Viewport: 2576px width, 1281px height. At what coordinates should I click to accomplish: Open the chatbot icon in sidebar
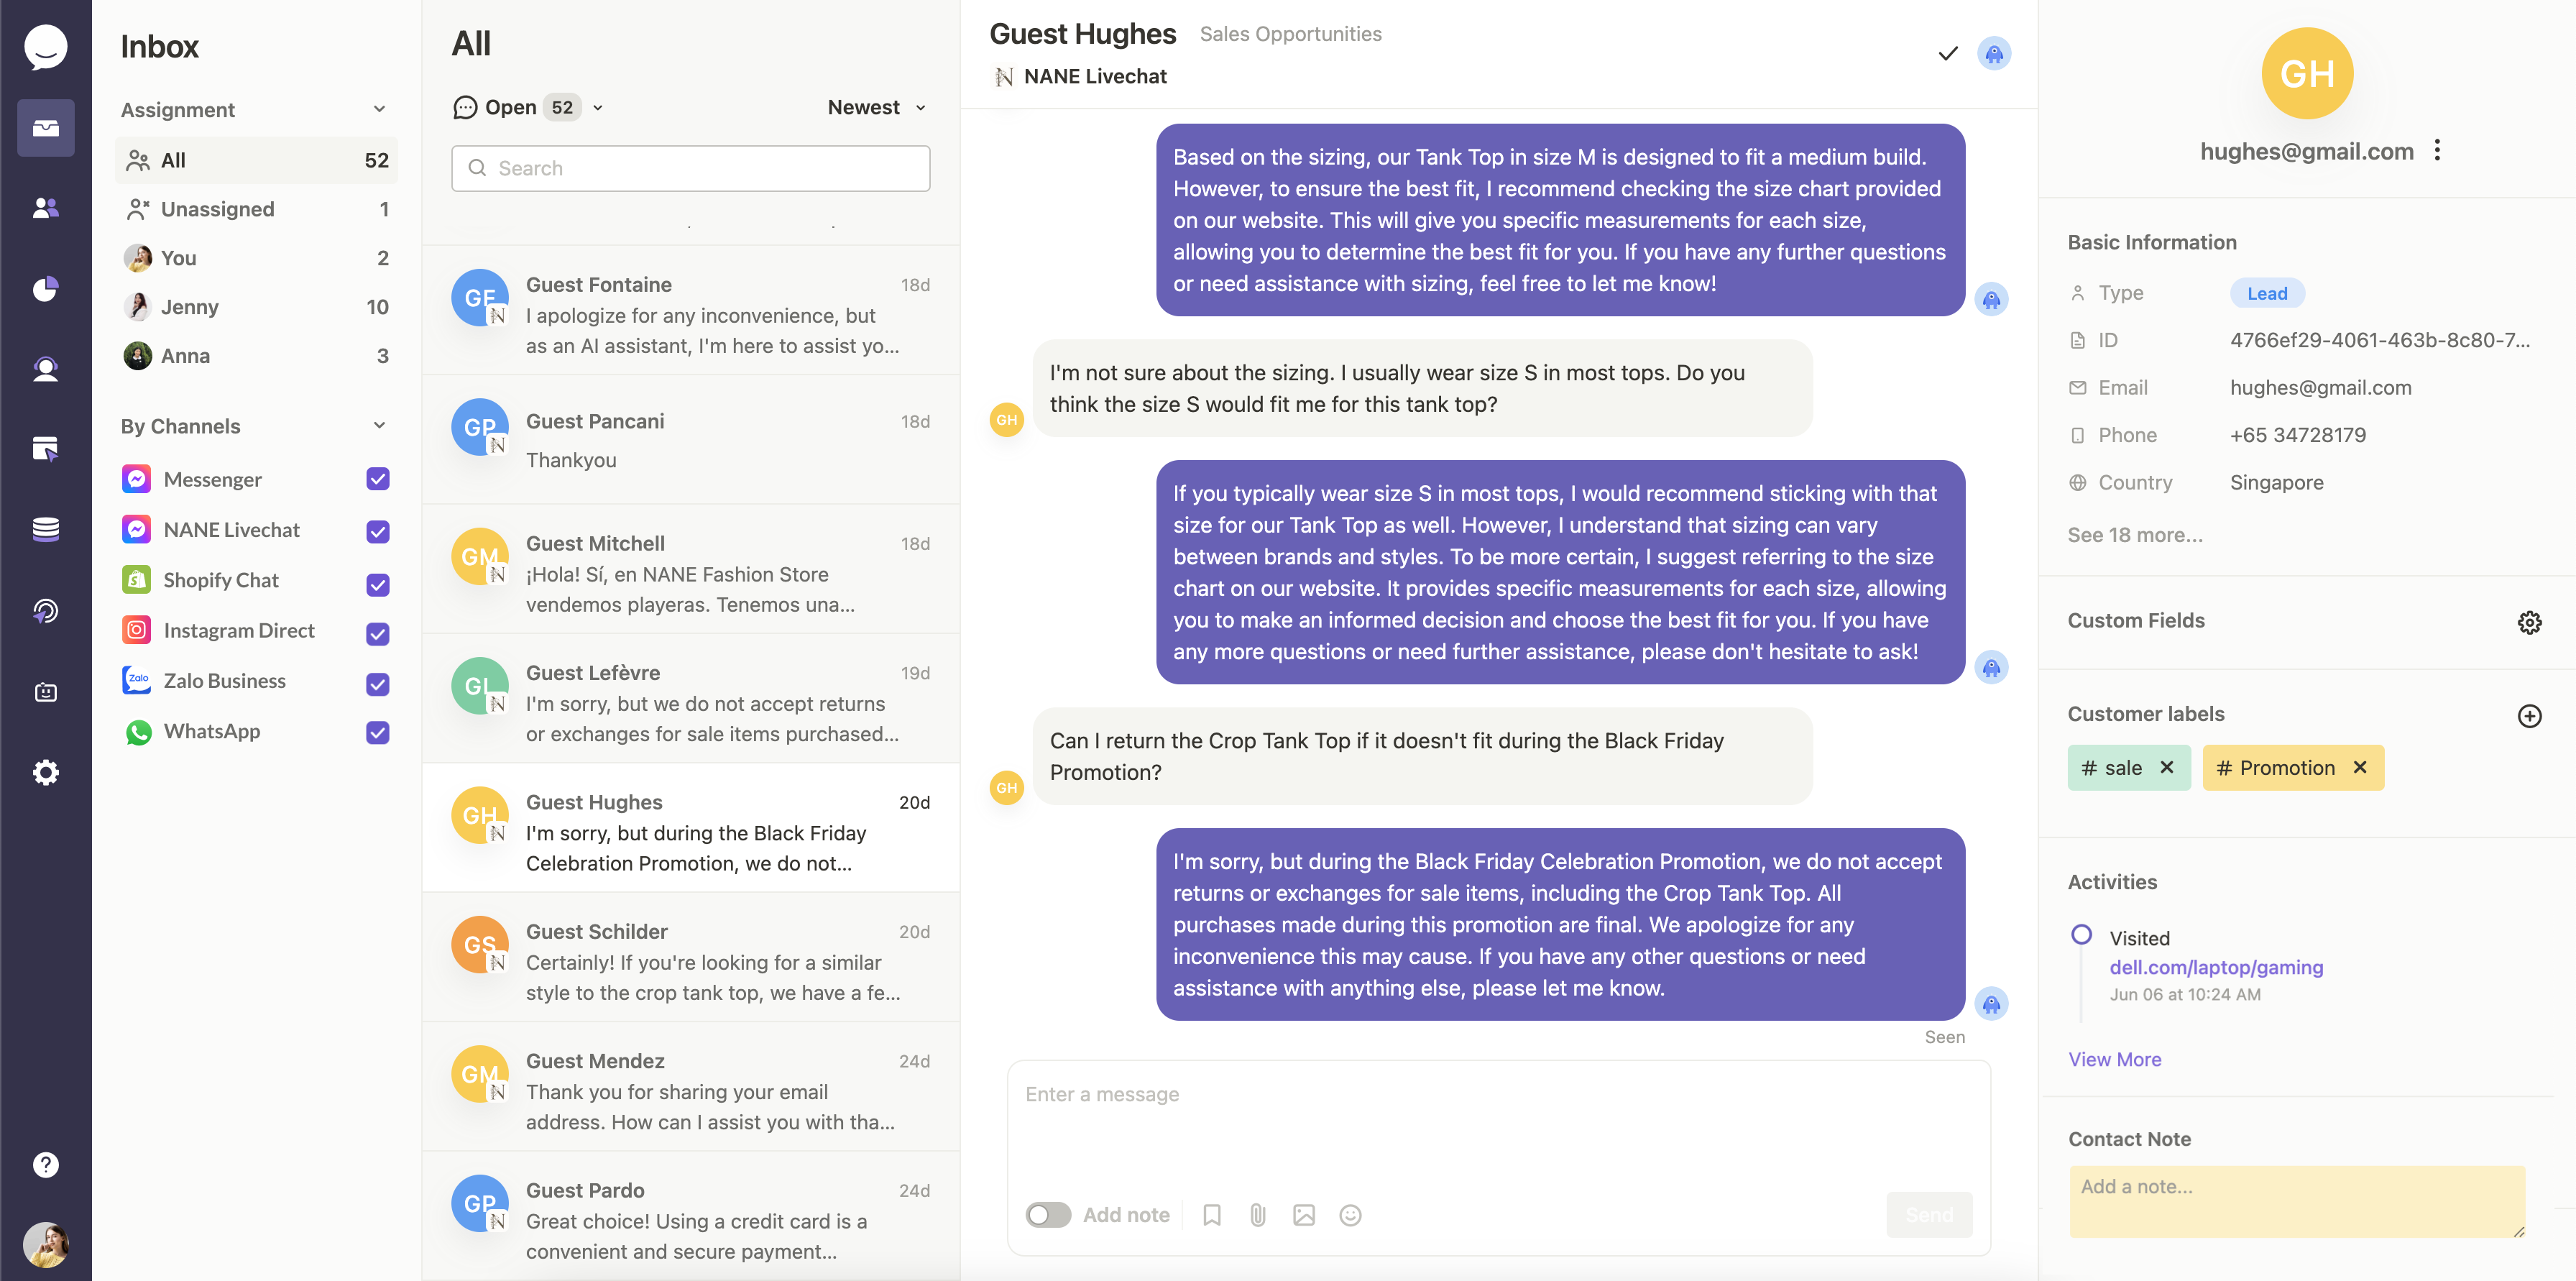45,692
